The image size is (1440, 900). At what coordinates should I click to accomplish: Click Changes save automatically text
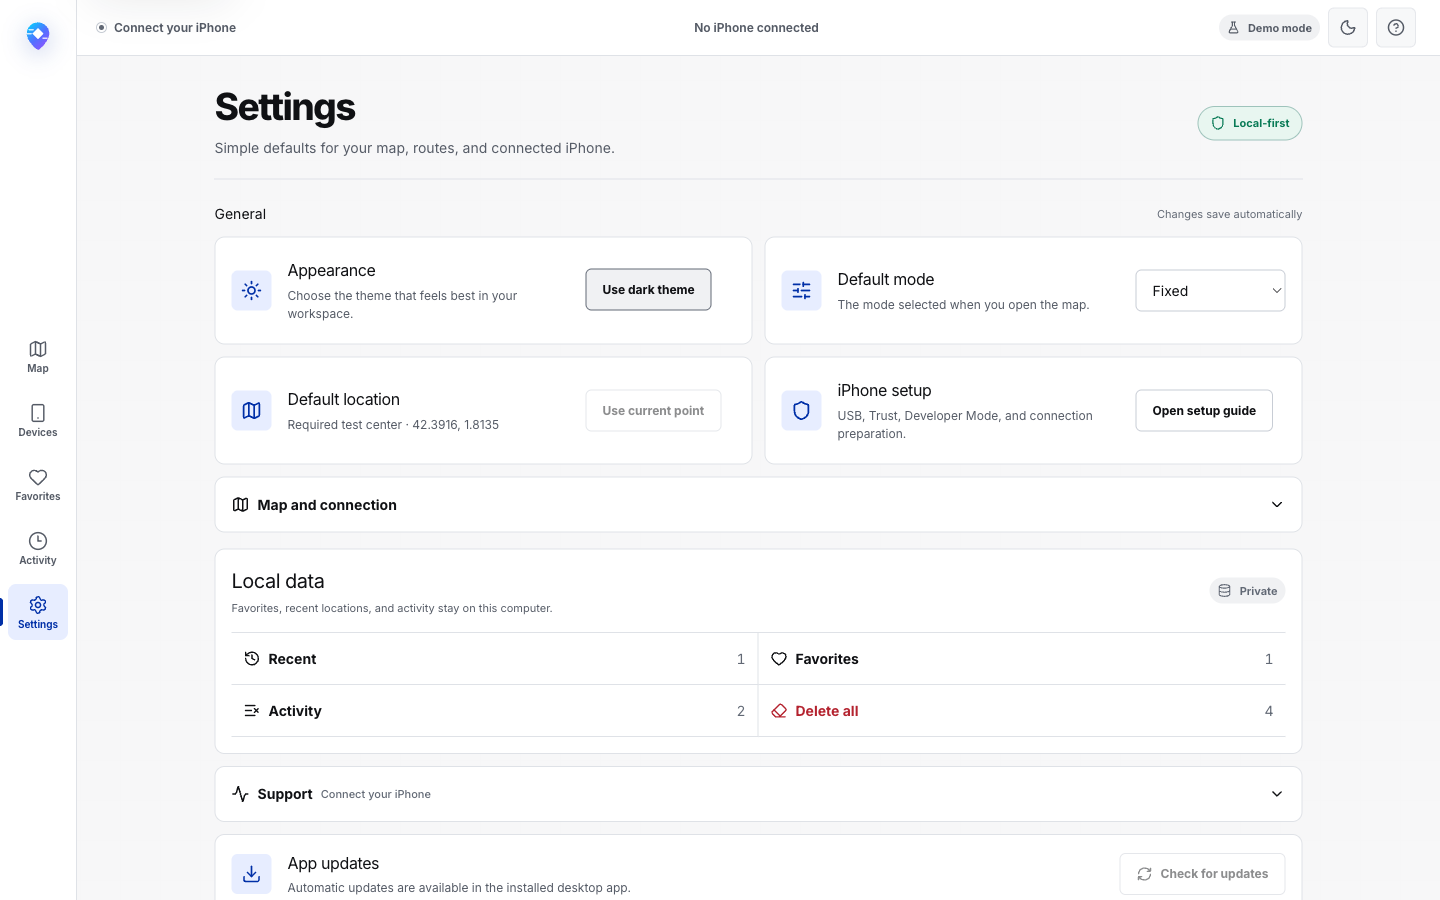pos(1229,214)
